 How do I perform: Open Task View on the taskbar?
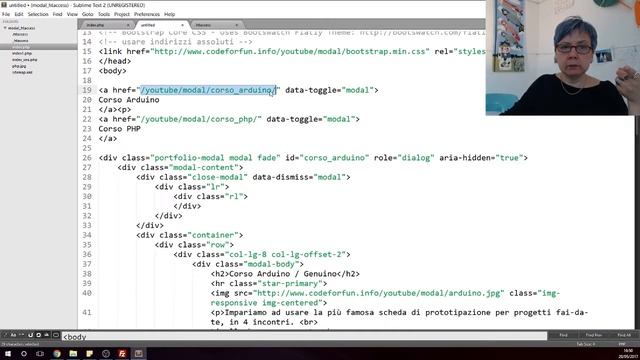40,353
